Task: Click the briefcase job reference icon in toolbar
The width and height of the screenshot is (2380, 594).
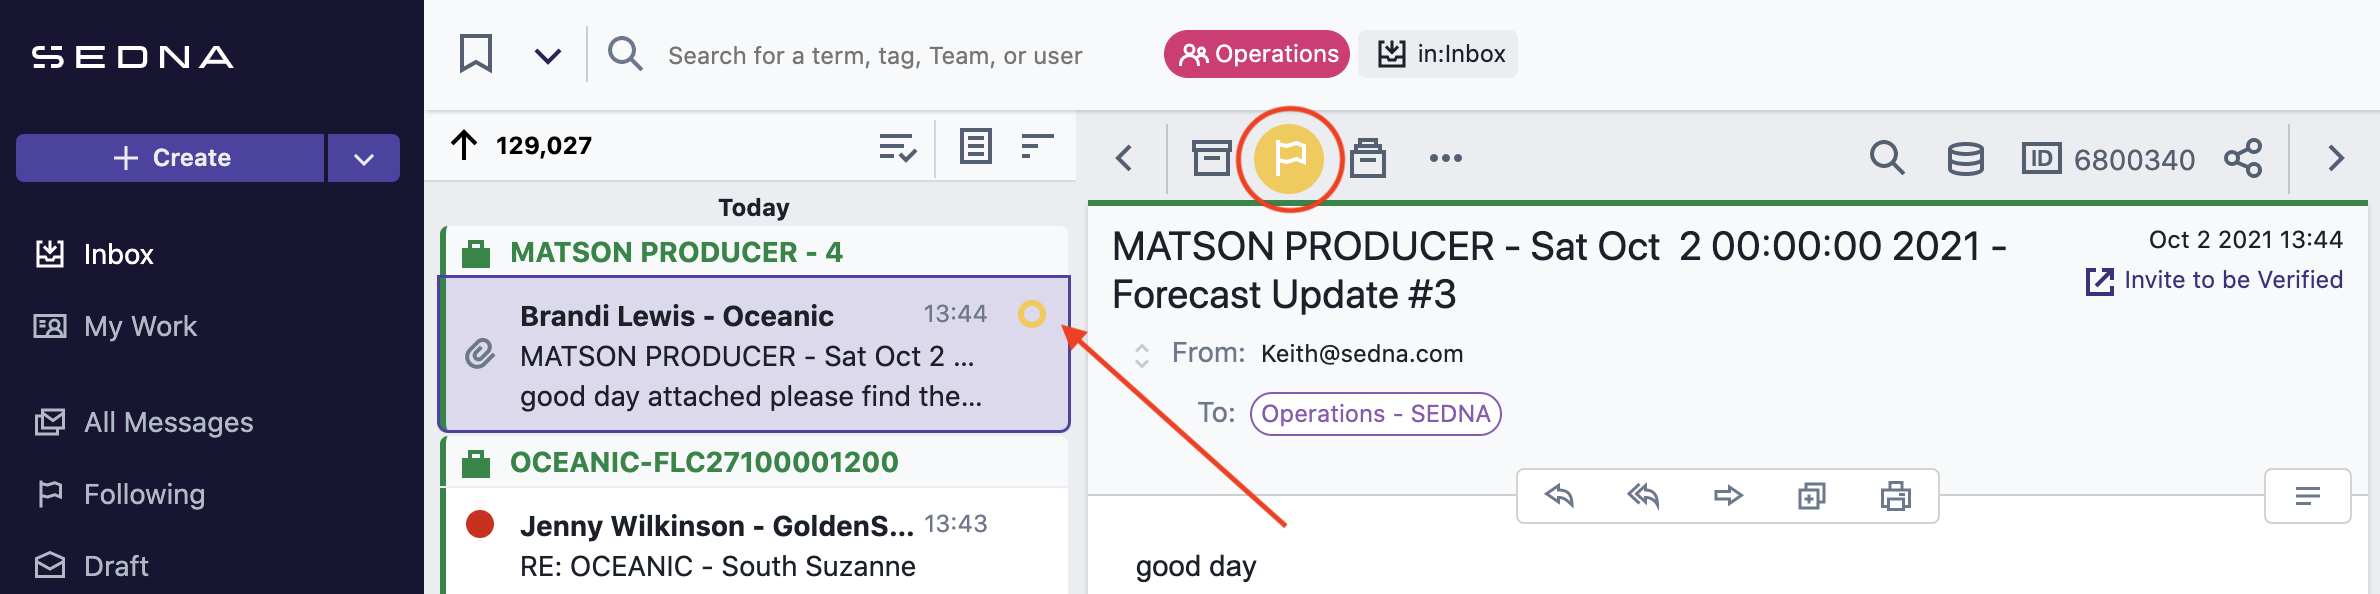Action: point(1368,158)
